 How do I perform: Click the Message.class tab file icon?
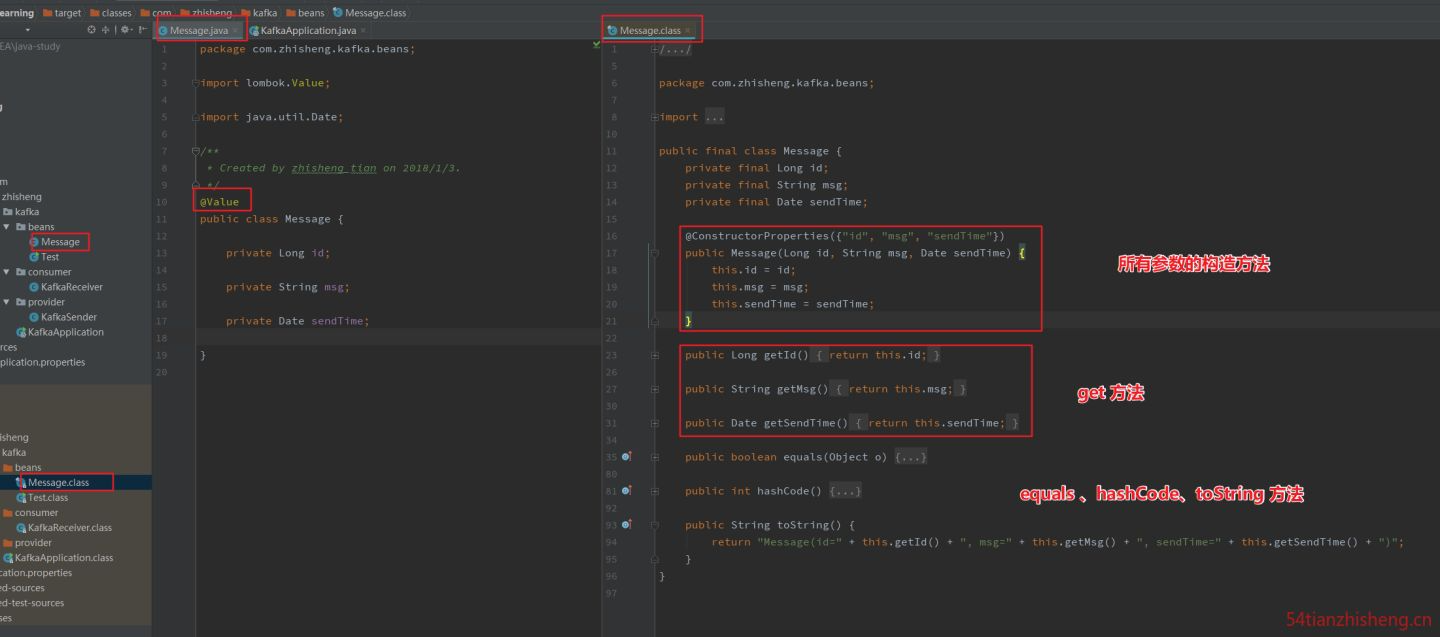click(612, 31)
